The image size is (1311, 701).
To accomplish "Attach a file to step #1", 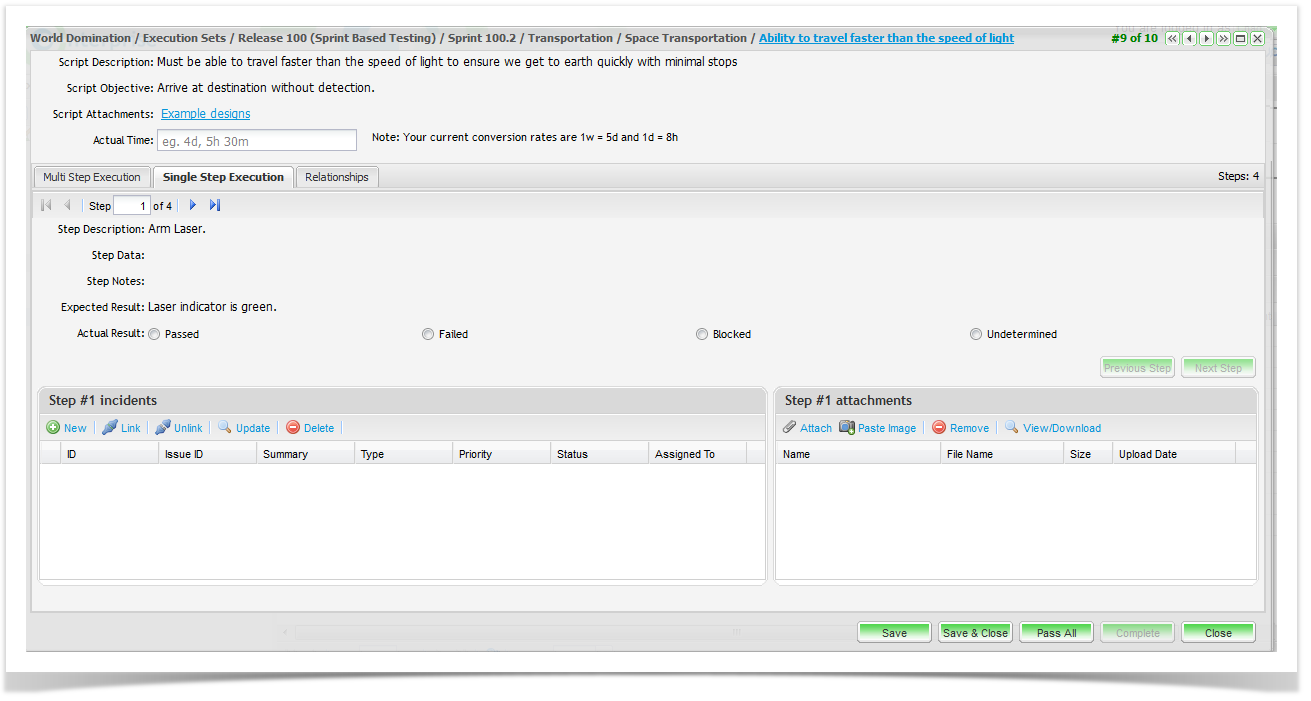I will pyautogui.click(x=806, y=428).
